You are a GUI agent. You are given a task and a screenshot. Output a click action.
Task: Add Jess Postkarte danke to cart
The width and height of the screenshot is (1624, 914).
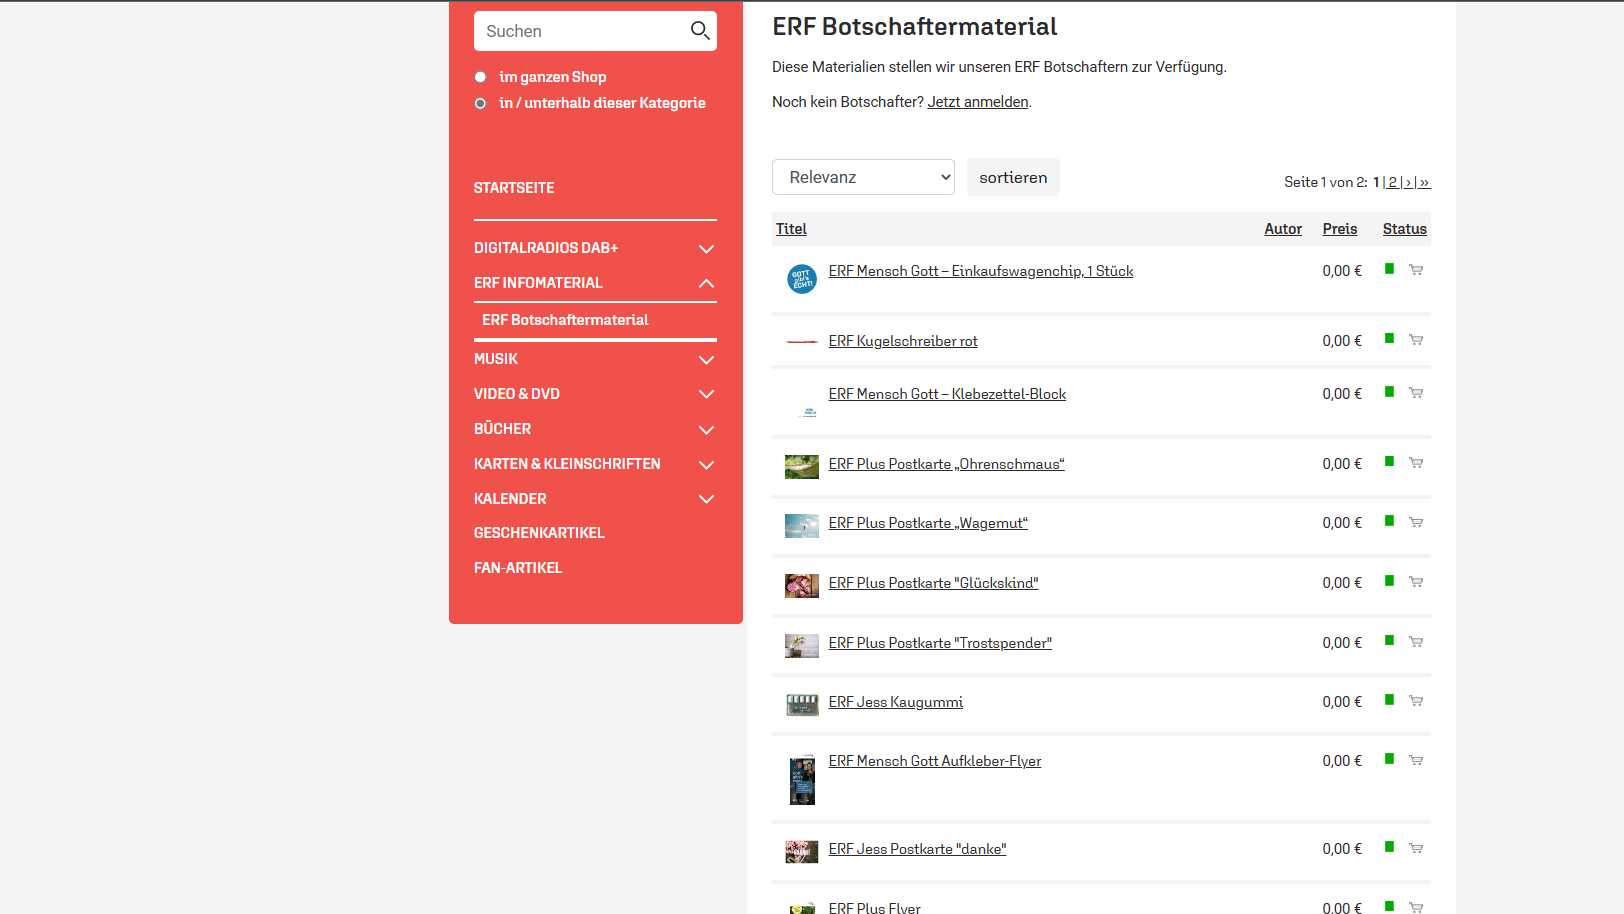tap(1416, 848)
